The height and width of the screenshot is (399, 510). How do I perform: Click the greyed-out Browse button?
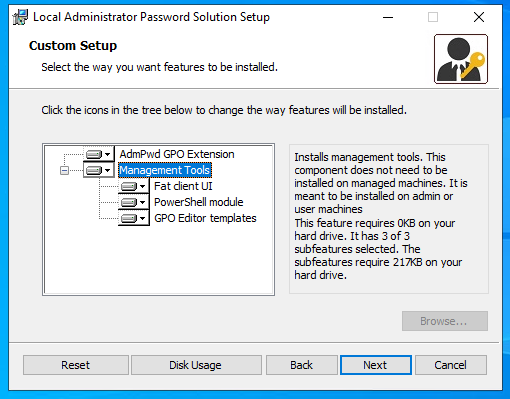(445, 321)
